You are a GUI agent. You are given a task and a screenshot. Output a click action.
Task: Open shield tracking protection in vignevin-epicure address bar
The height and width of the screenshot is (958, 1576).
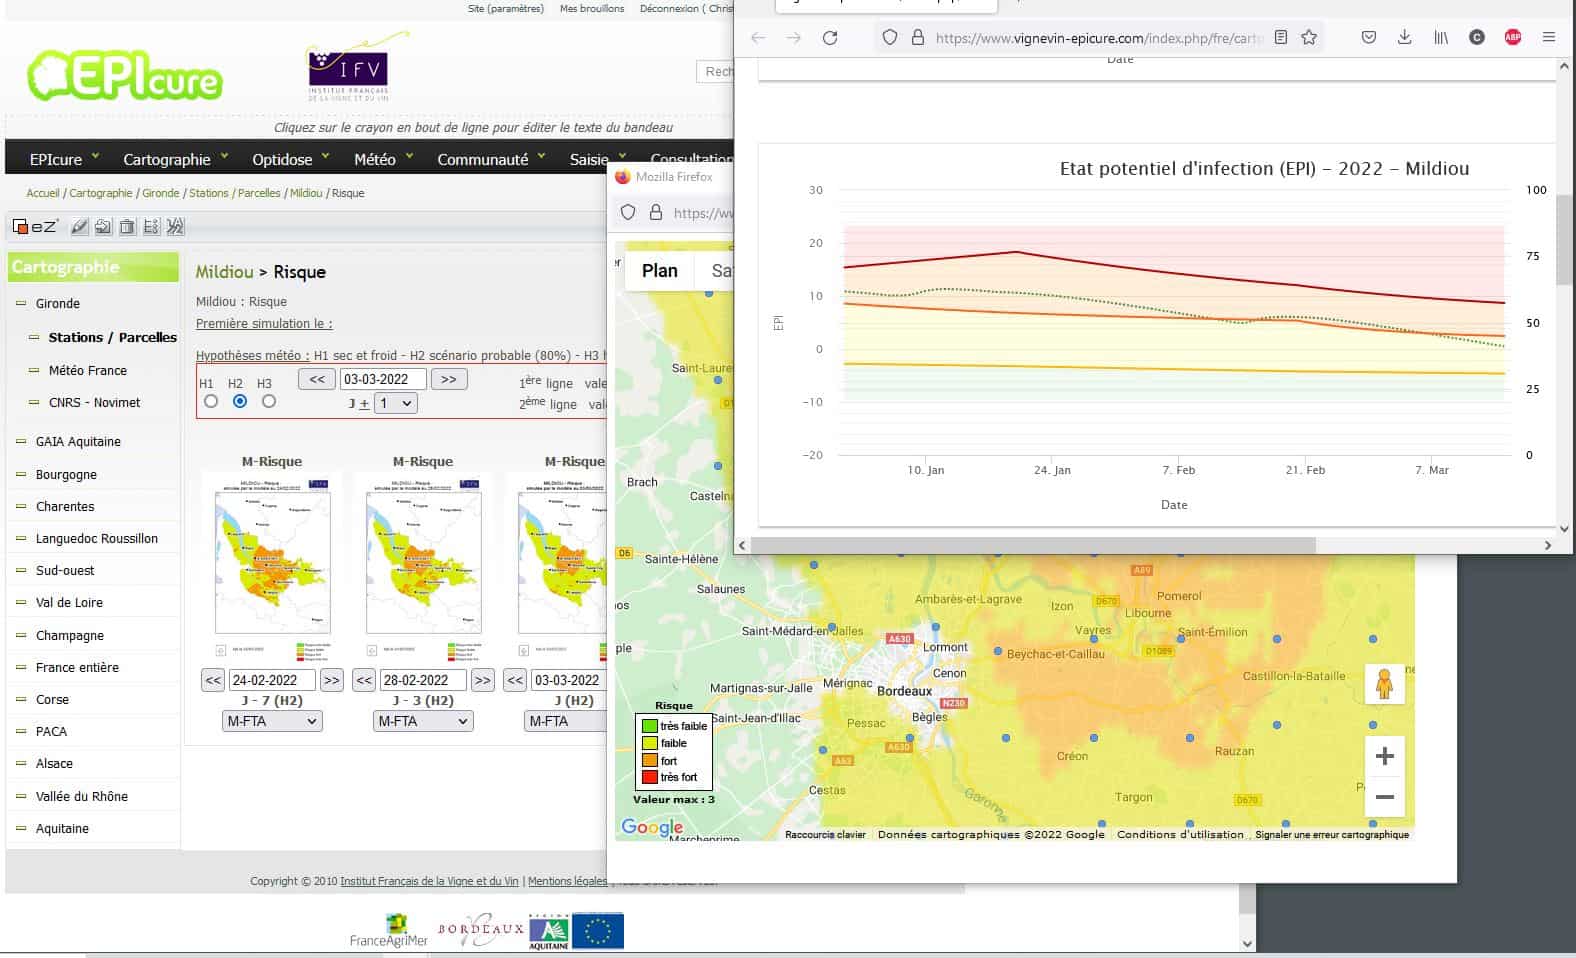[x=889, y=38]
